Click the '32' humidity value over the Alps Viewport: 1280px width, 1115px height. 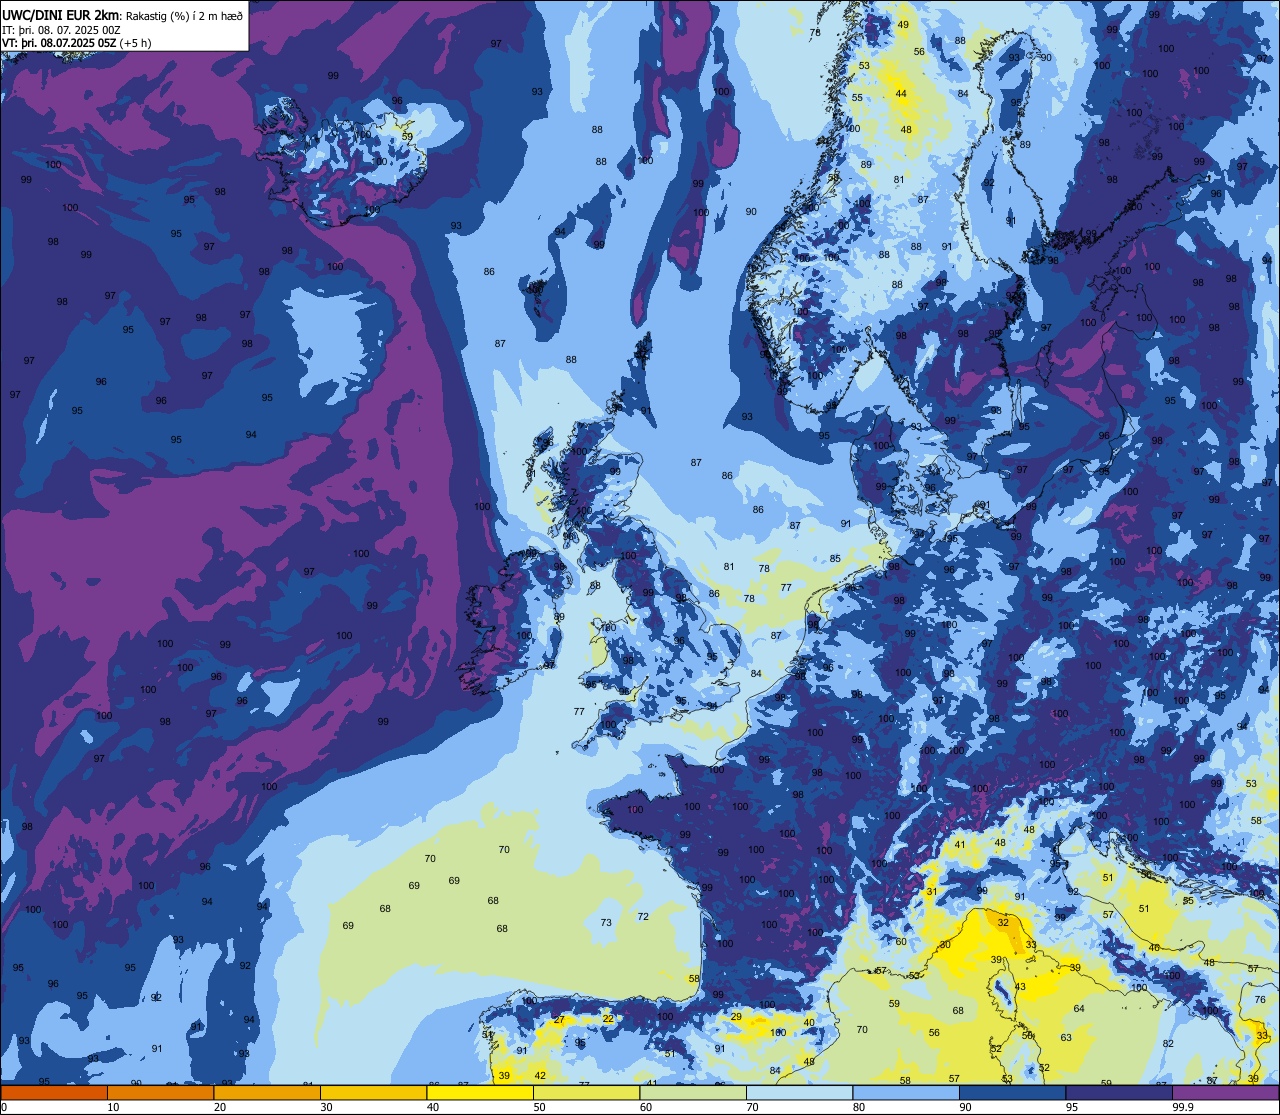pyautogui.click(x=1003, y=923)
